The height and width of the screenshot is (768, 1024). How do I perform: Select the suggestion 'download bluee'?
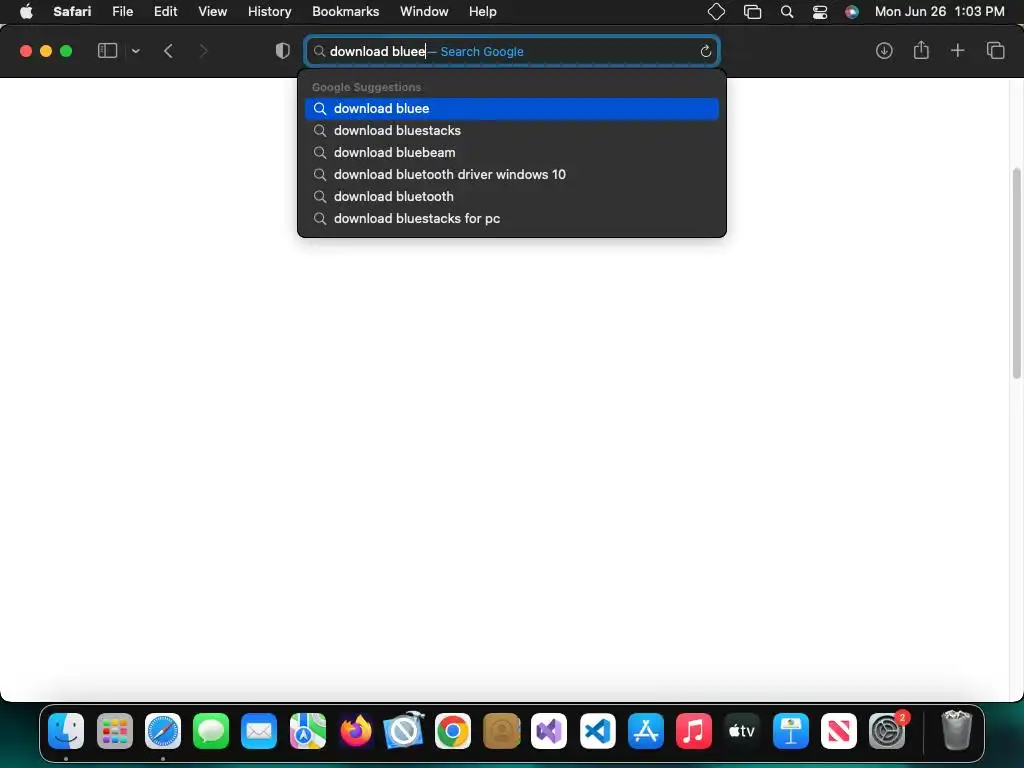[x=512, y=108]
